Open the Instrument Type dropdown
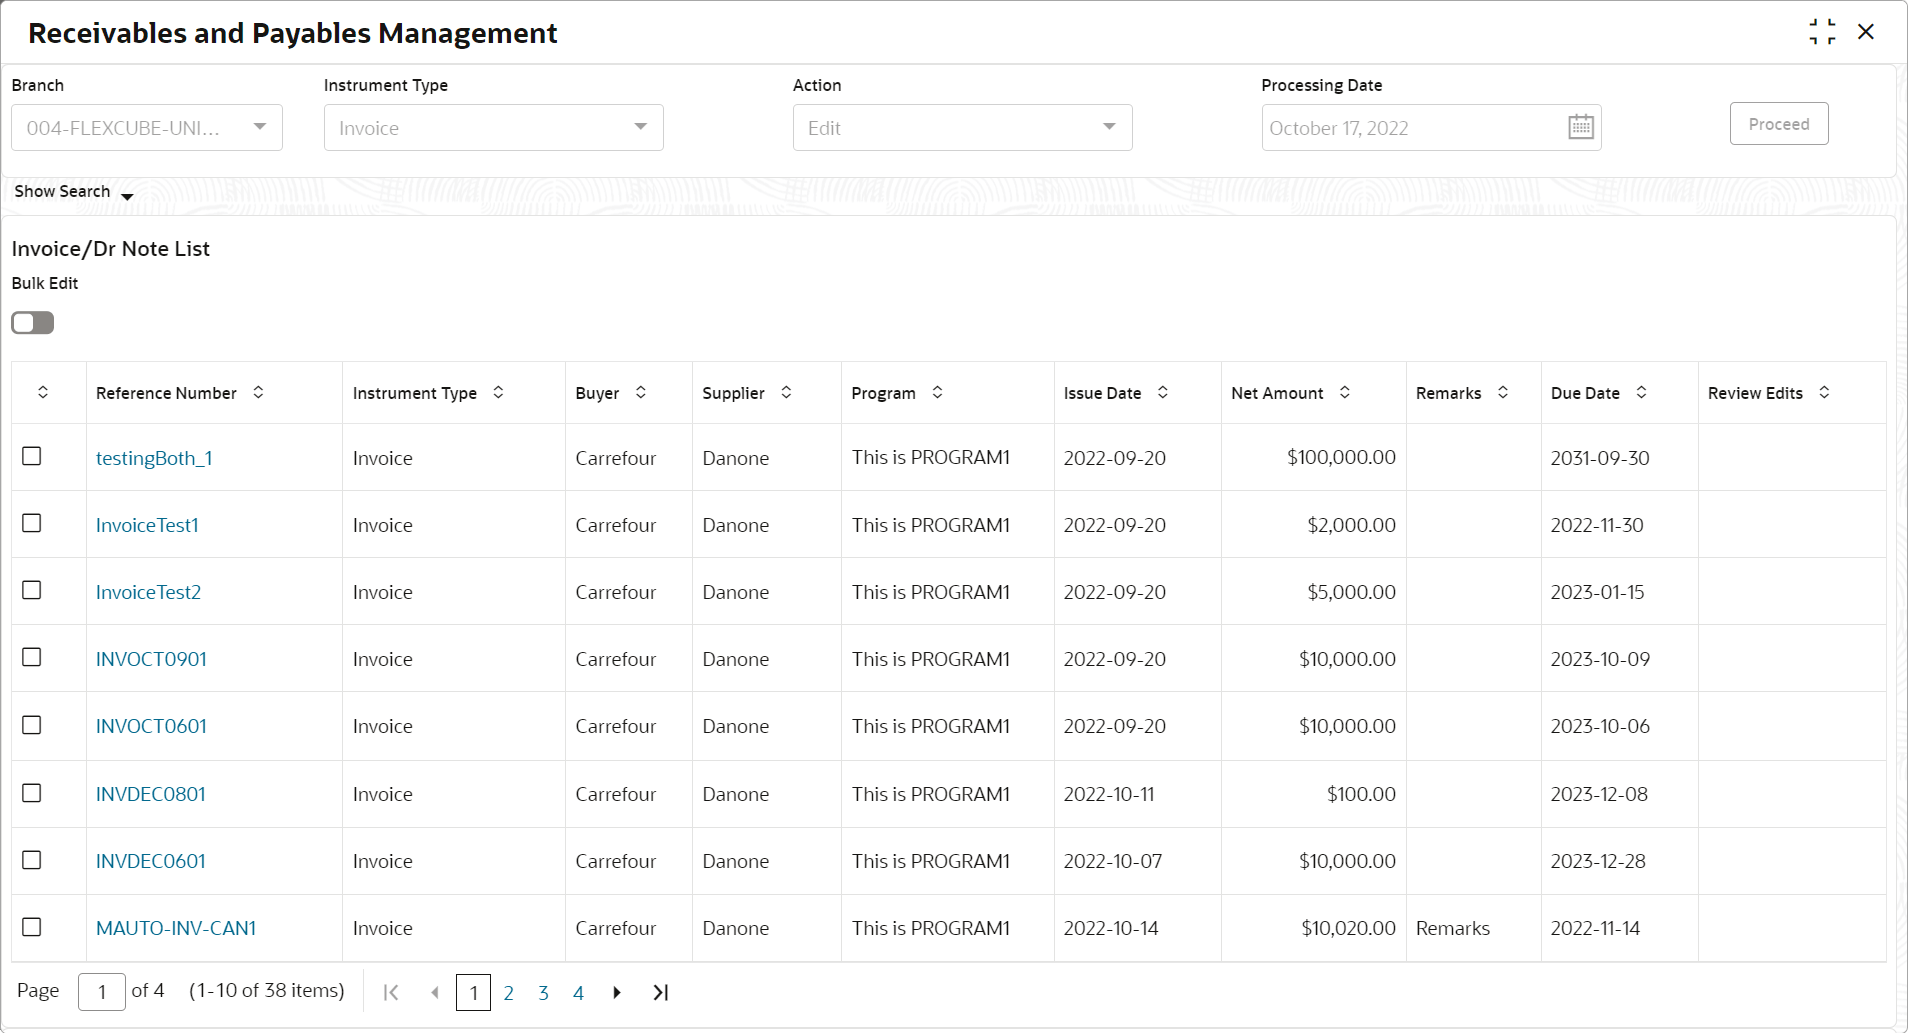The height and width of the screenshot is (1033, 1908). pyautogui.click(x=494, y=127)
